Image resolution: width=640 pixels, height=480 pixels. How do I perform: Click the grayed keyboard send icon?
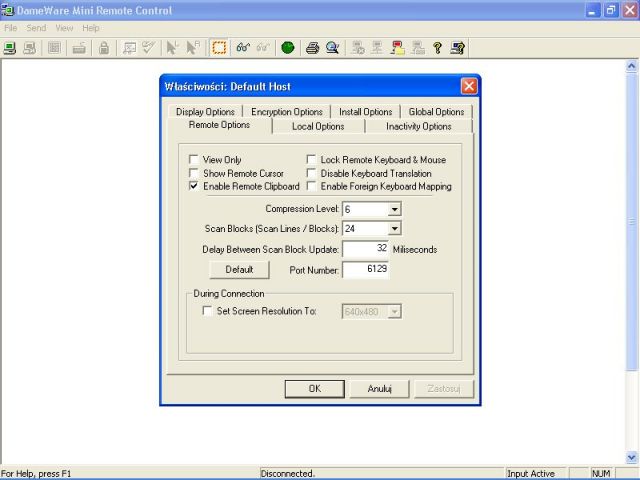(x=79, y=48)
